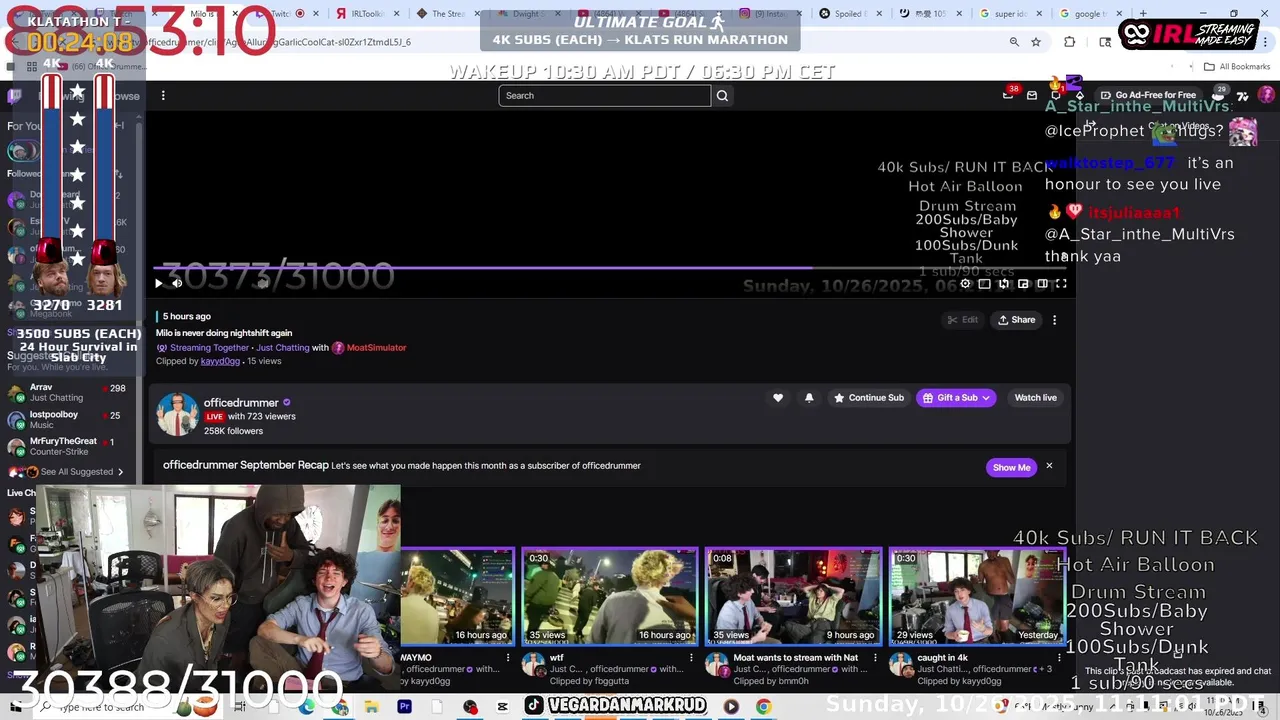
Task: Toggle the notification bell for officedrummer
Action: pos(809,398)
